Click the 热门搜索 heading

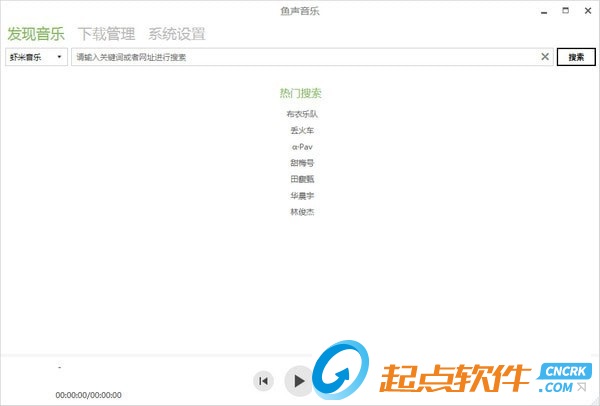click(300, 93)
